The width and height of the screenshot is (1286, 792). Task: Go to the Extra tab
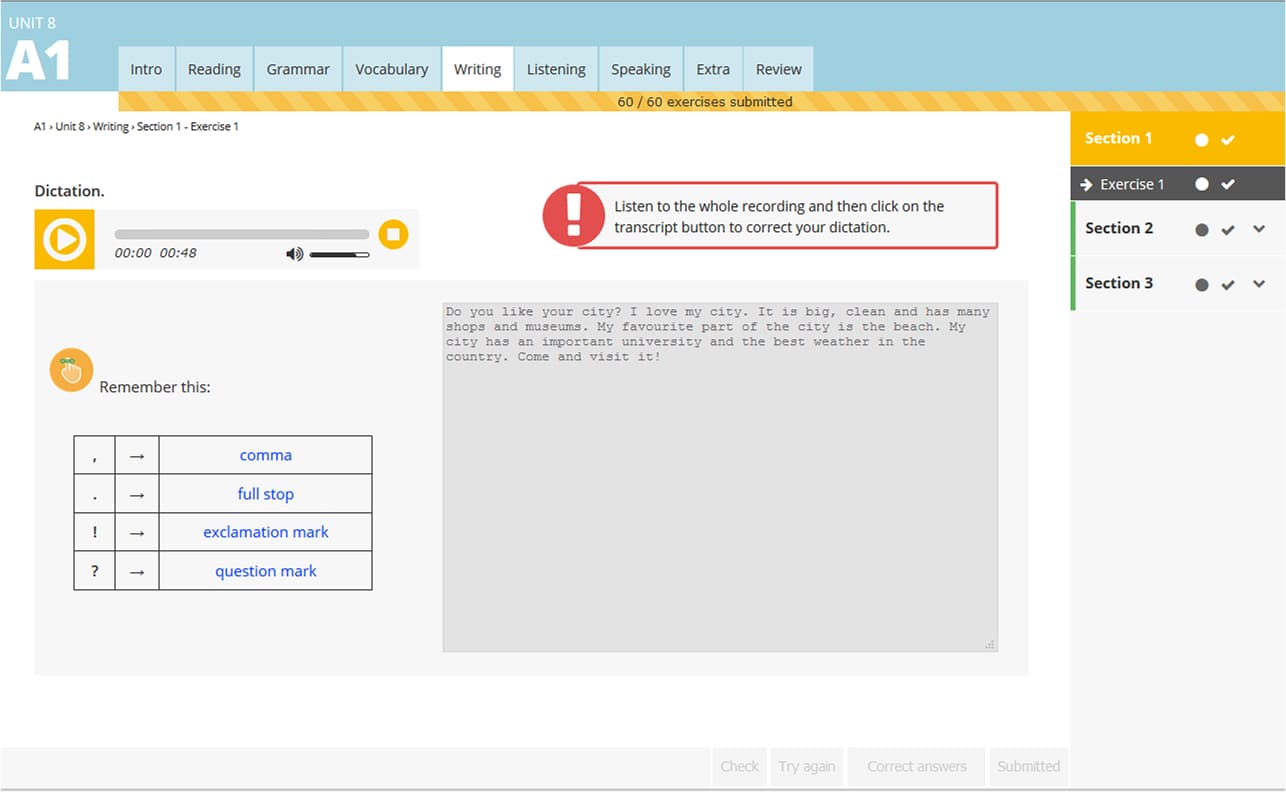[713, 69]
